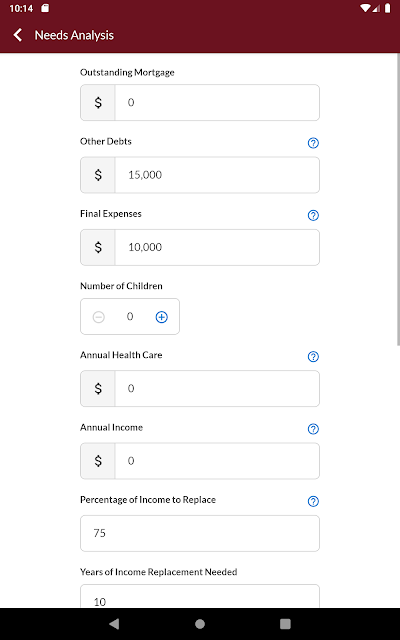Select the Annual Income amount field

tap(217, 461)
